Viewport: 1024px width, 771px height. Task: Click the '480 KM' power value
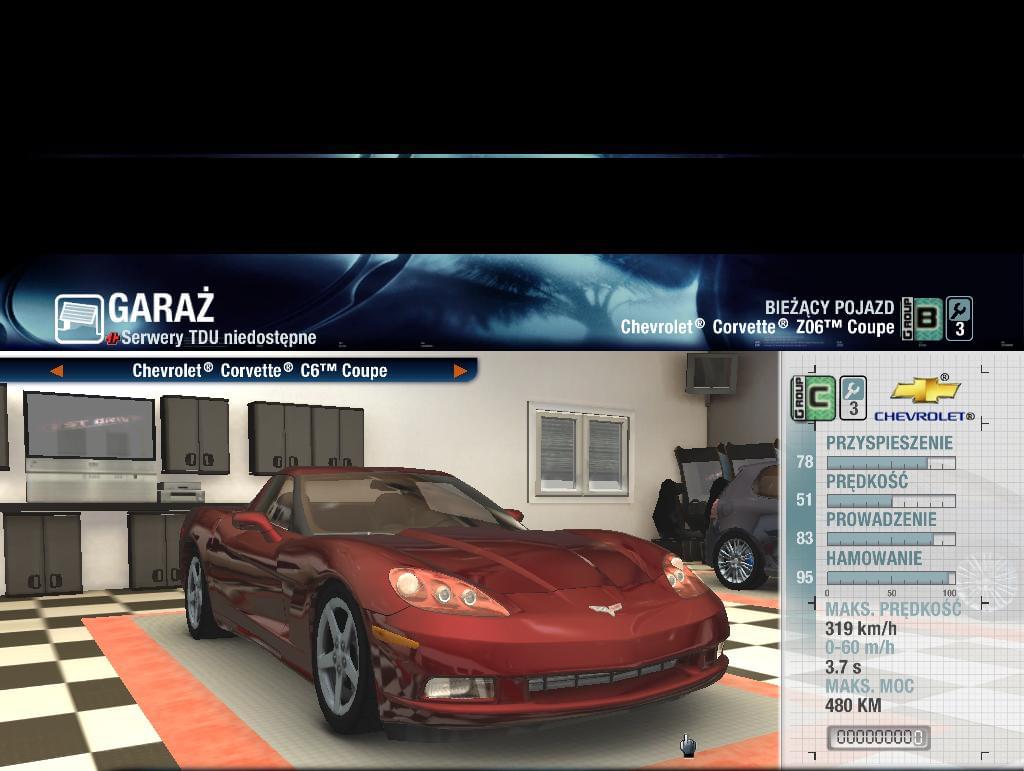click(853, 706)
